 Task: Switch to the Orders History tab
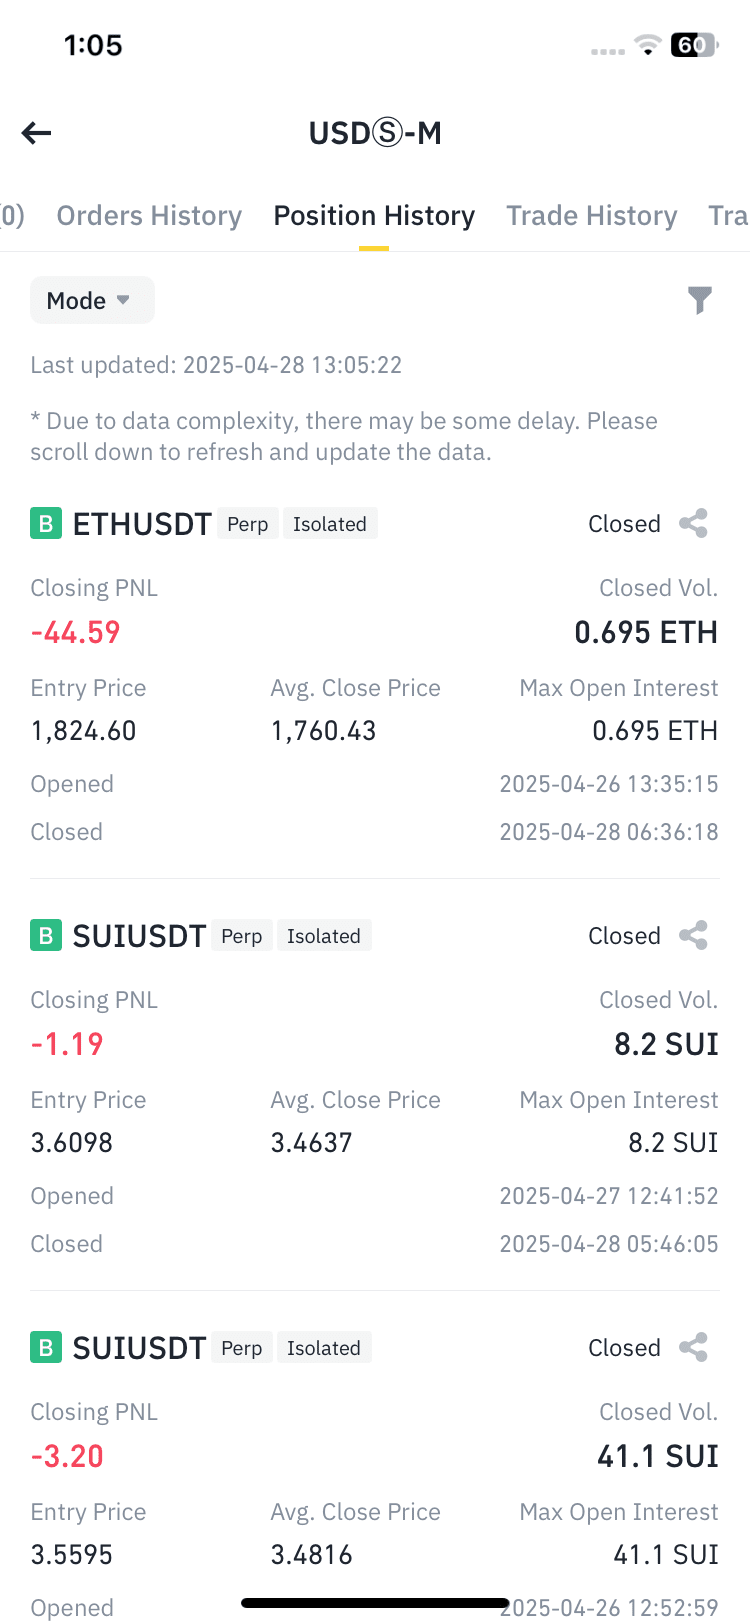[149, 216]
